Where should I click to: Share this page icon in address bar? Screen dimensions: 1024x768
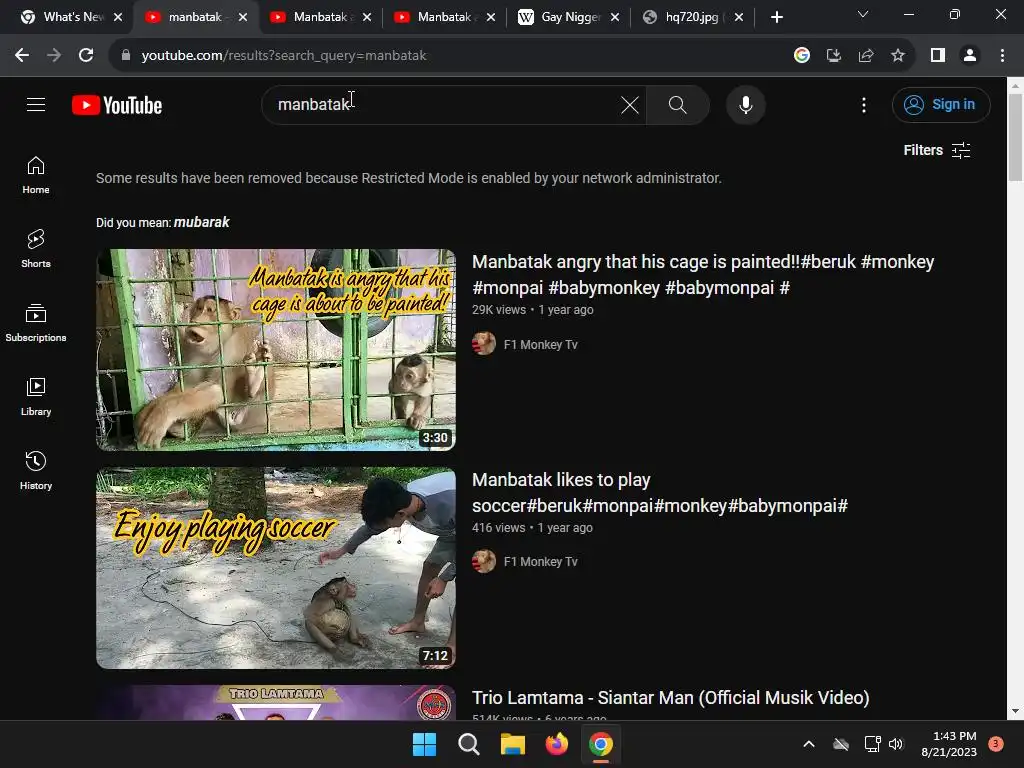click(866, 56)
